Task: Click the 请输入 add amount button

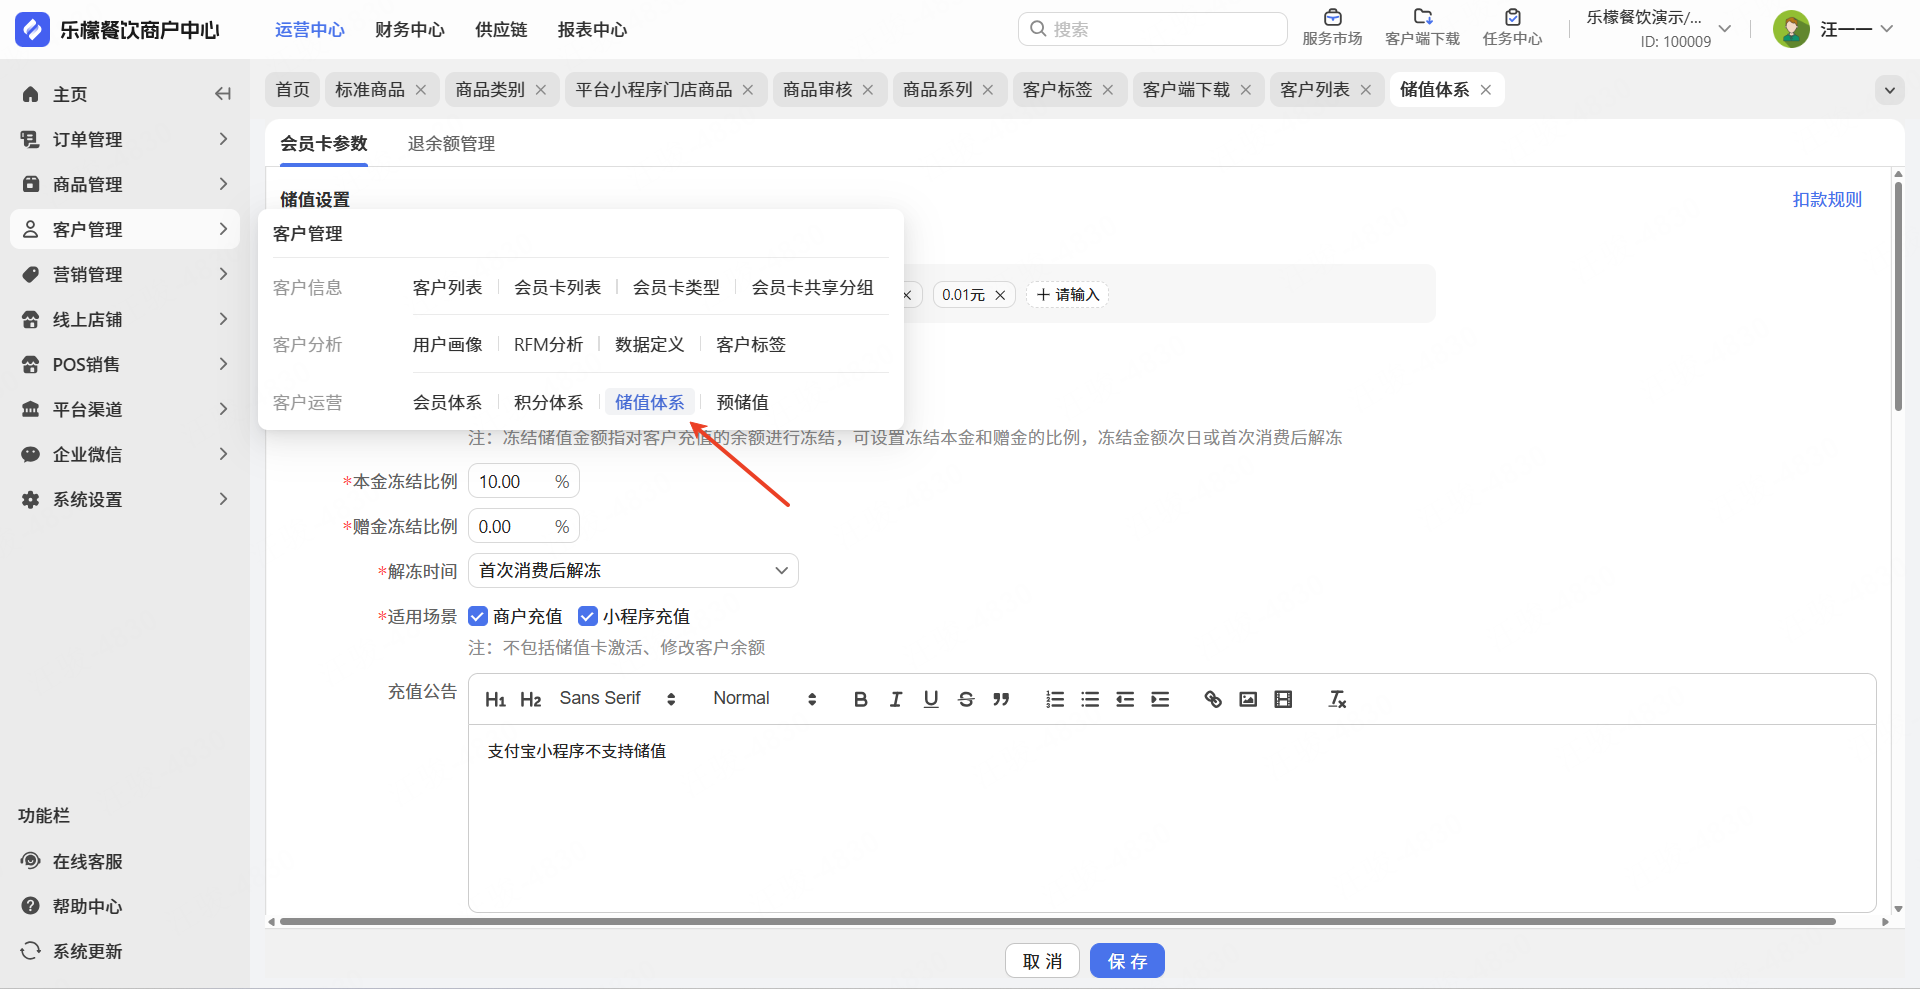Action: [x=1067, y=295]
